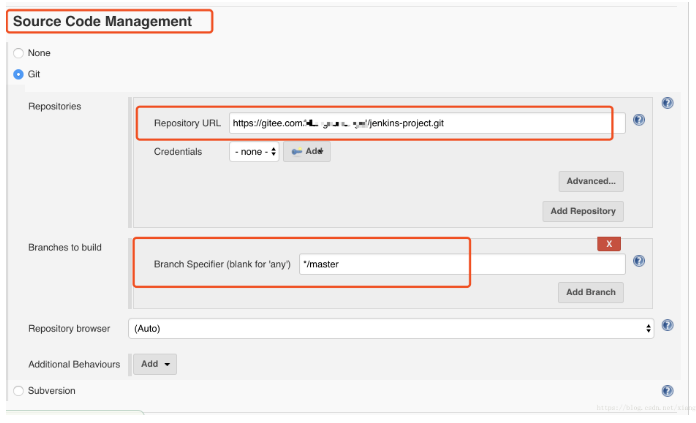Click the Add Branch button
Viewport: 696px width, 423px height.
coord(591,292)
